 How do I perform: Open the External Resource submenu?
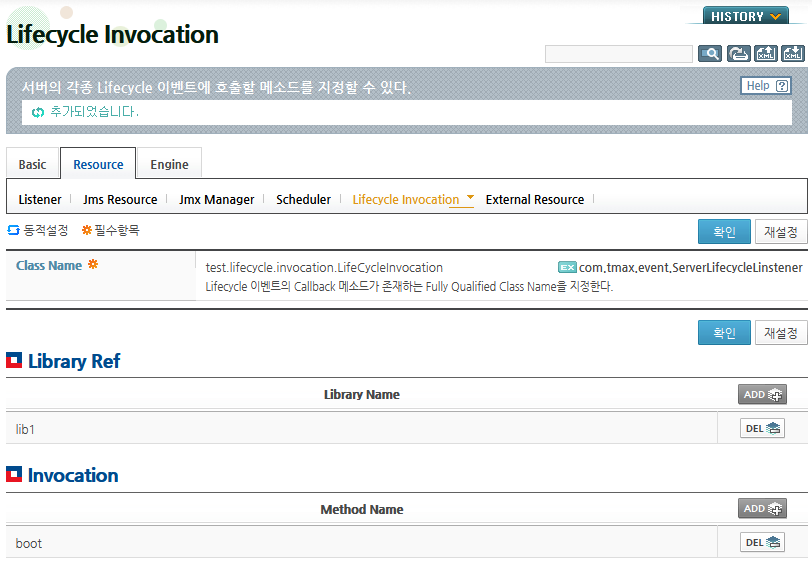(534, 199)
